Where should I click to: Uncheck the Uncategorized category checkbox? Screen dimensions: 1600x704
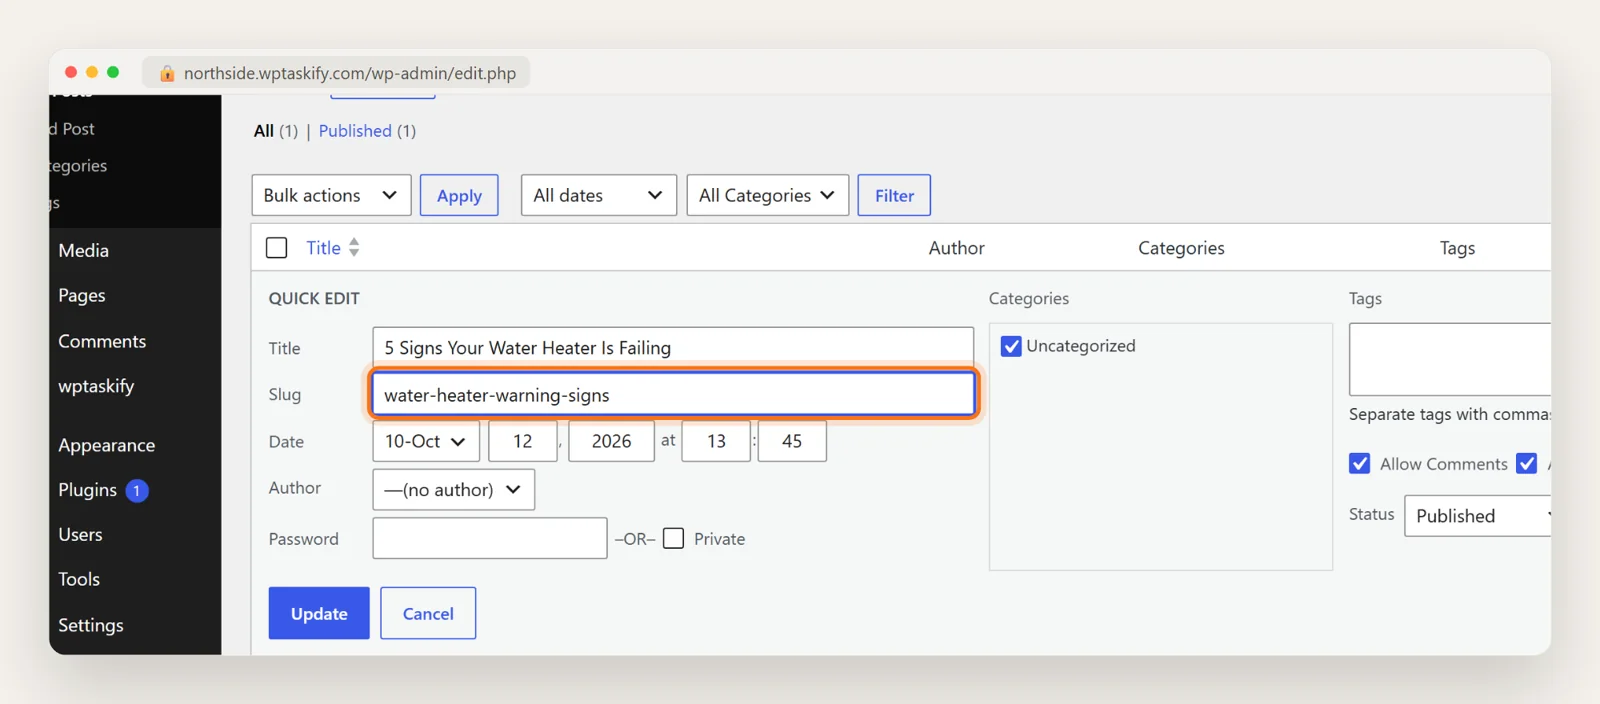[1011, 346]
